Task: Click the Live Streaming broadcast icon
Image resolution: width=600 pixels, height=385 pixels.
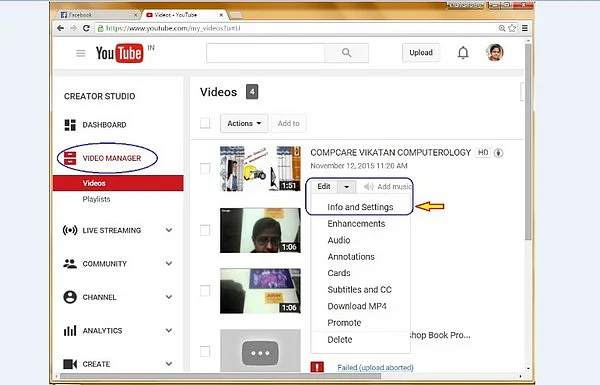Action: tap(70, 230)
